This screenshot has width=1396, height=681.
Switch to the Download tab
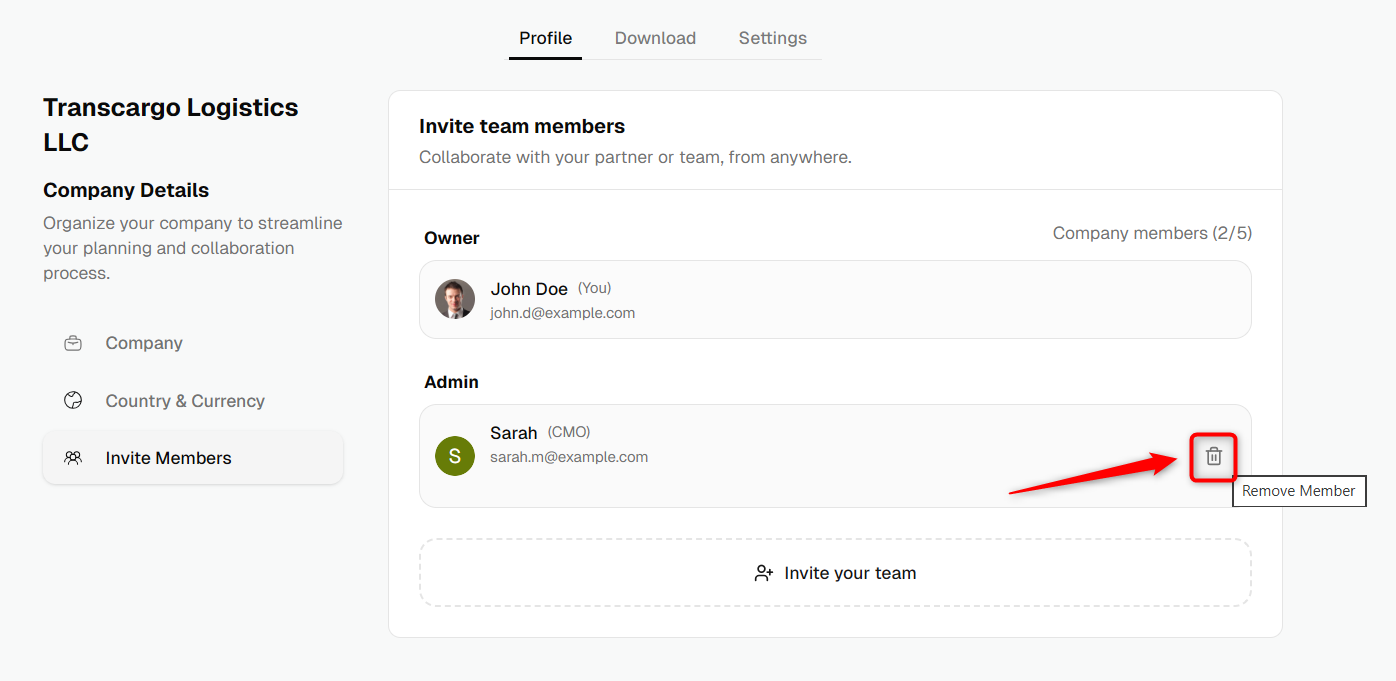pyautogui.click(x=655, y=38)
